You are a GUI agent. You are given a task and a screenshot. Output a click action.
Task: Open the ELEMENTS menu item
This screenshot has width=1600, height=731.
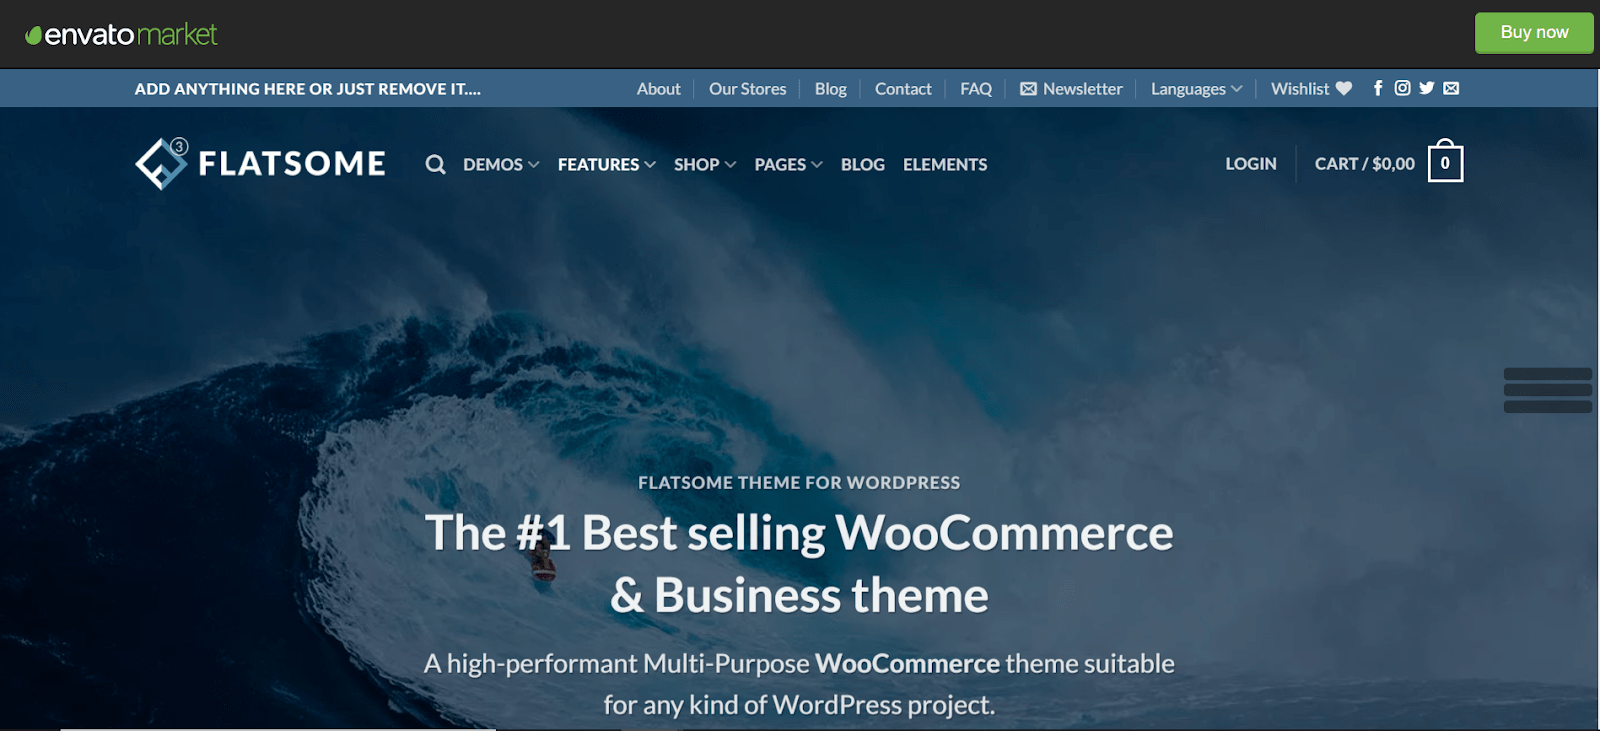[x=945, y=164]
